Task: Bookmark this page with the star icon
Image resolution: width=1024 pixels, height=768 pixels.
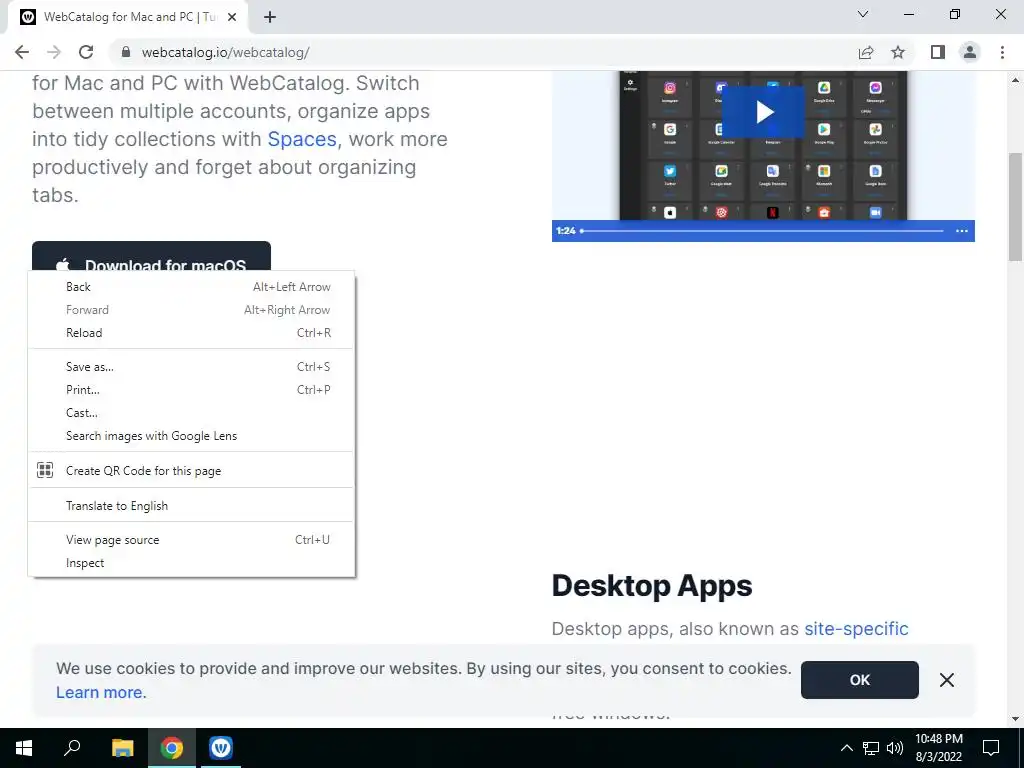Action: point(898,52)
